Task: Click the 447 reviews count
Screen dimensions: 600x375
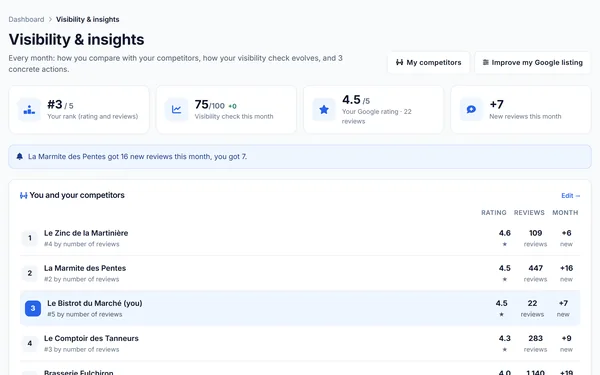Action: [x=535, y=268]
